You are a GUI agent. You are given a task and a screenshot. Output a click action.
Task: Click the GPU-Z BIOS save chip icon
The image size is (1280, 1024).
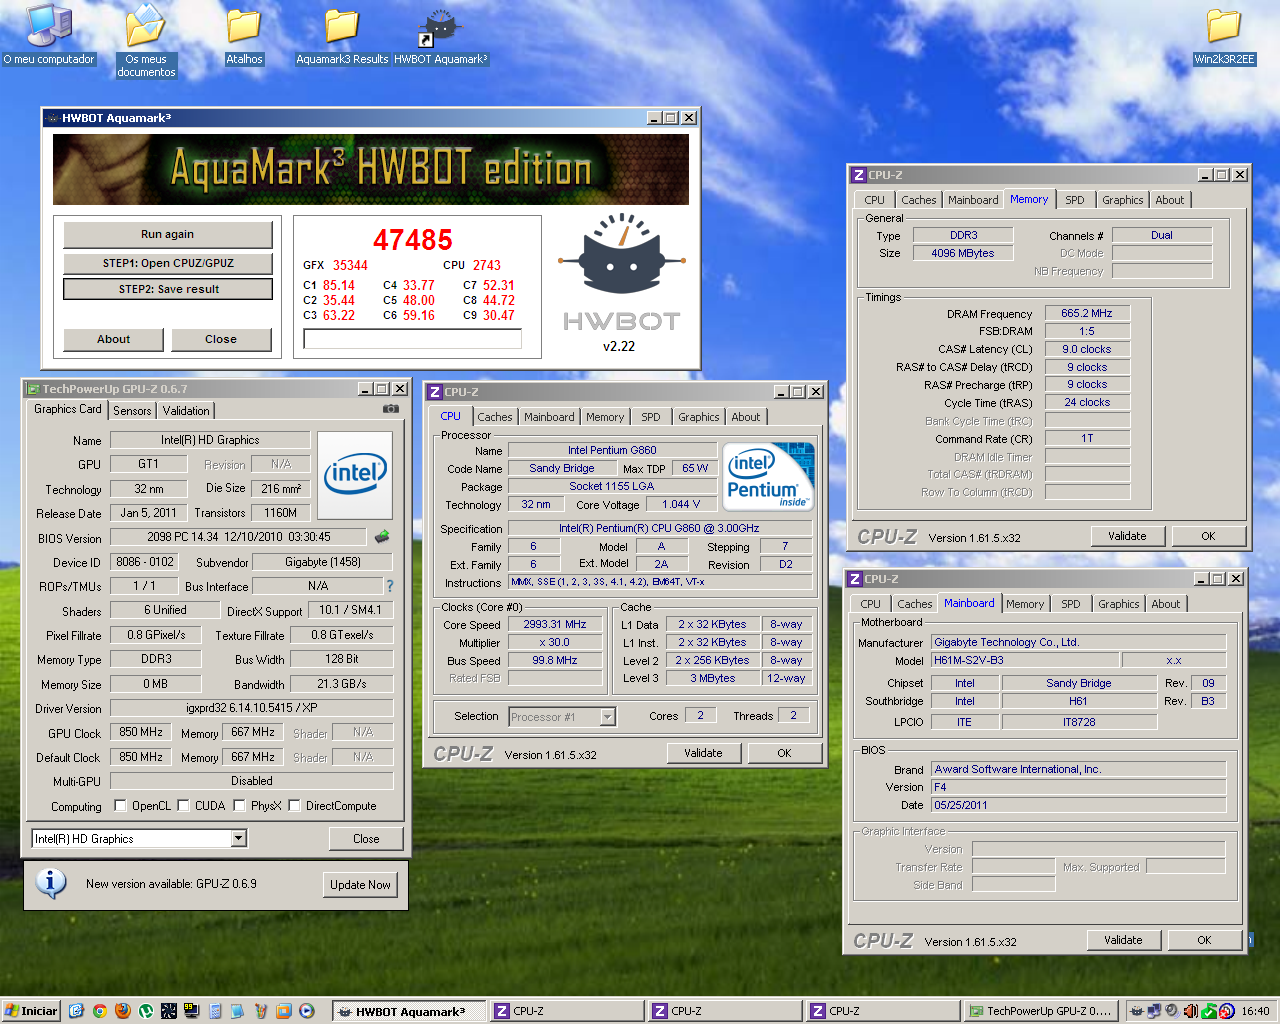pos(382,537)
